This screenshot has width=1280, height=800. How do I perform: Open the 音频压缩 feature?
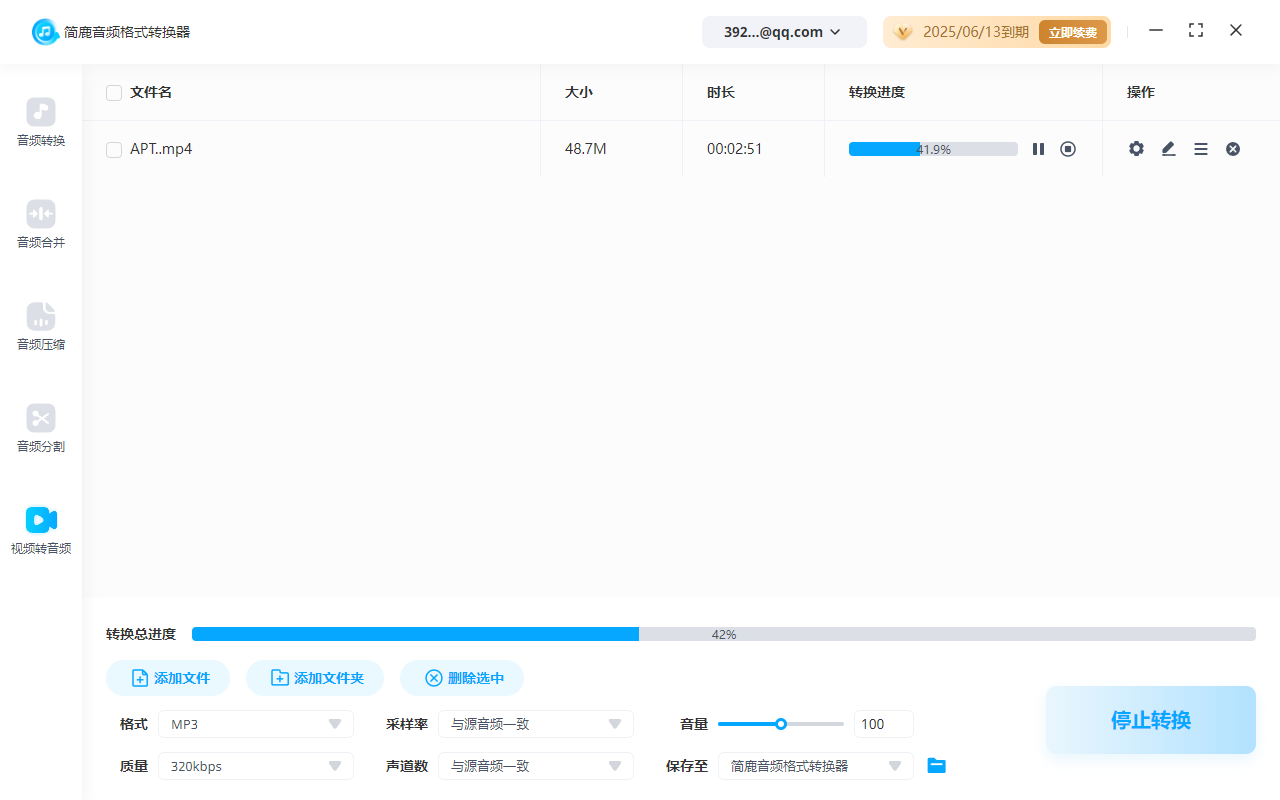(40, 326)
